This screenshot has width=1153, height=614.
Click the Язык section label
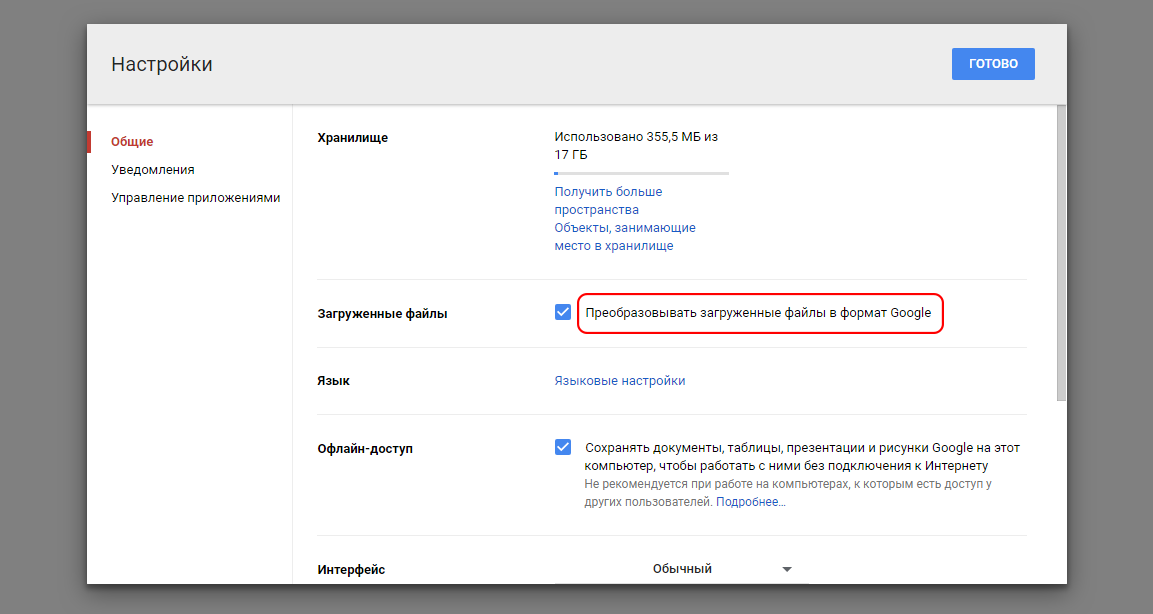pyautogui.click(x=333, y=381)
